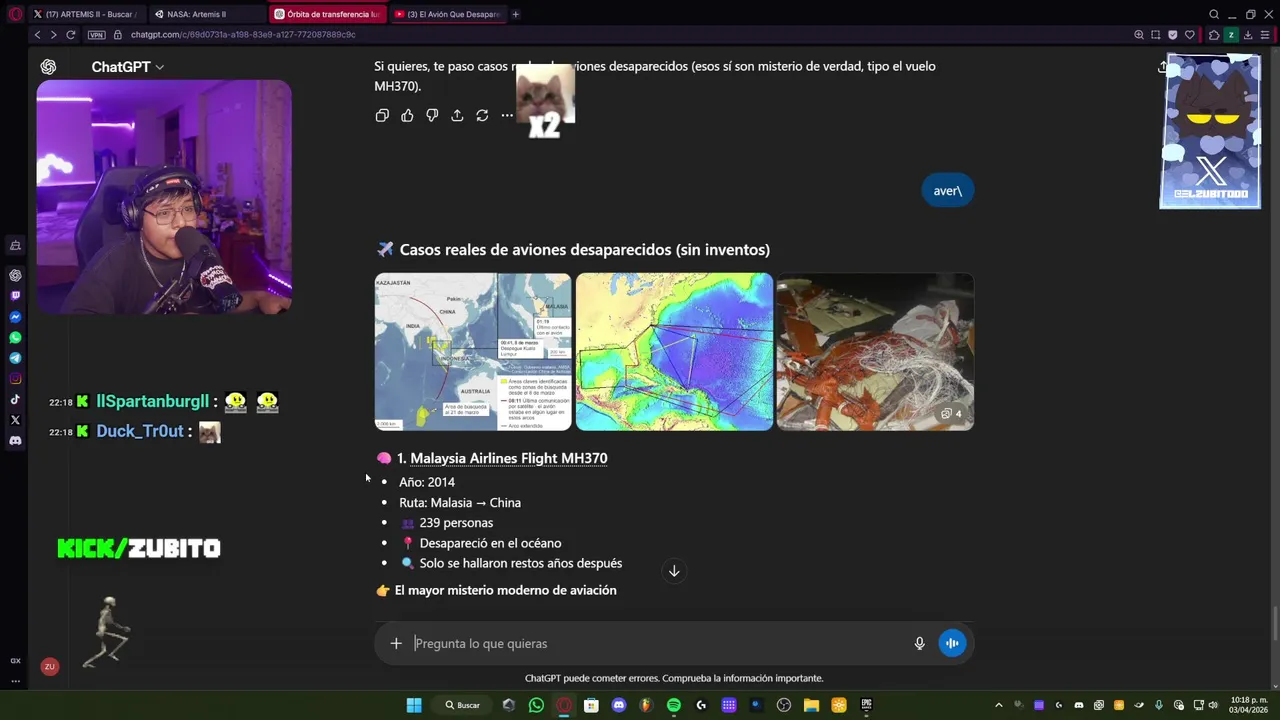Click the 'aver\' user message bubble
This screenshot has width=1280, height=720.
coord(947,190)
